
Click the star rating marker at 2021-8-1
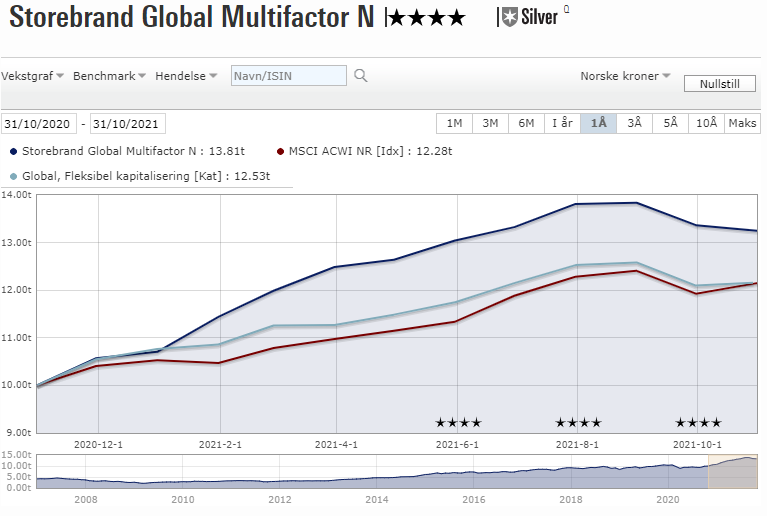click(x=578, y=423)
